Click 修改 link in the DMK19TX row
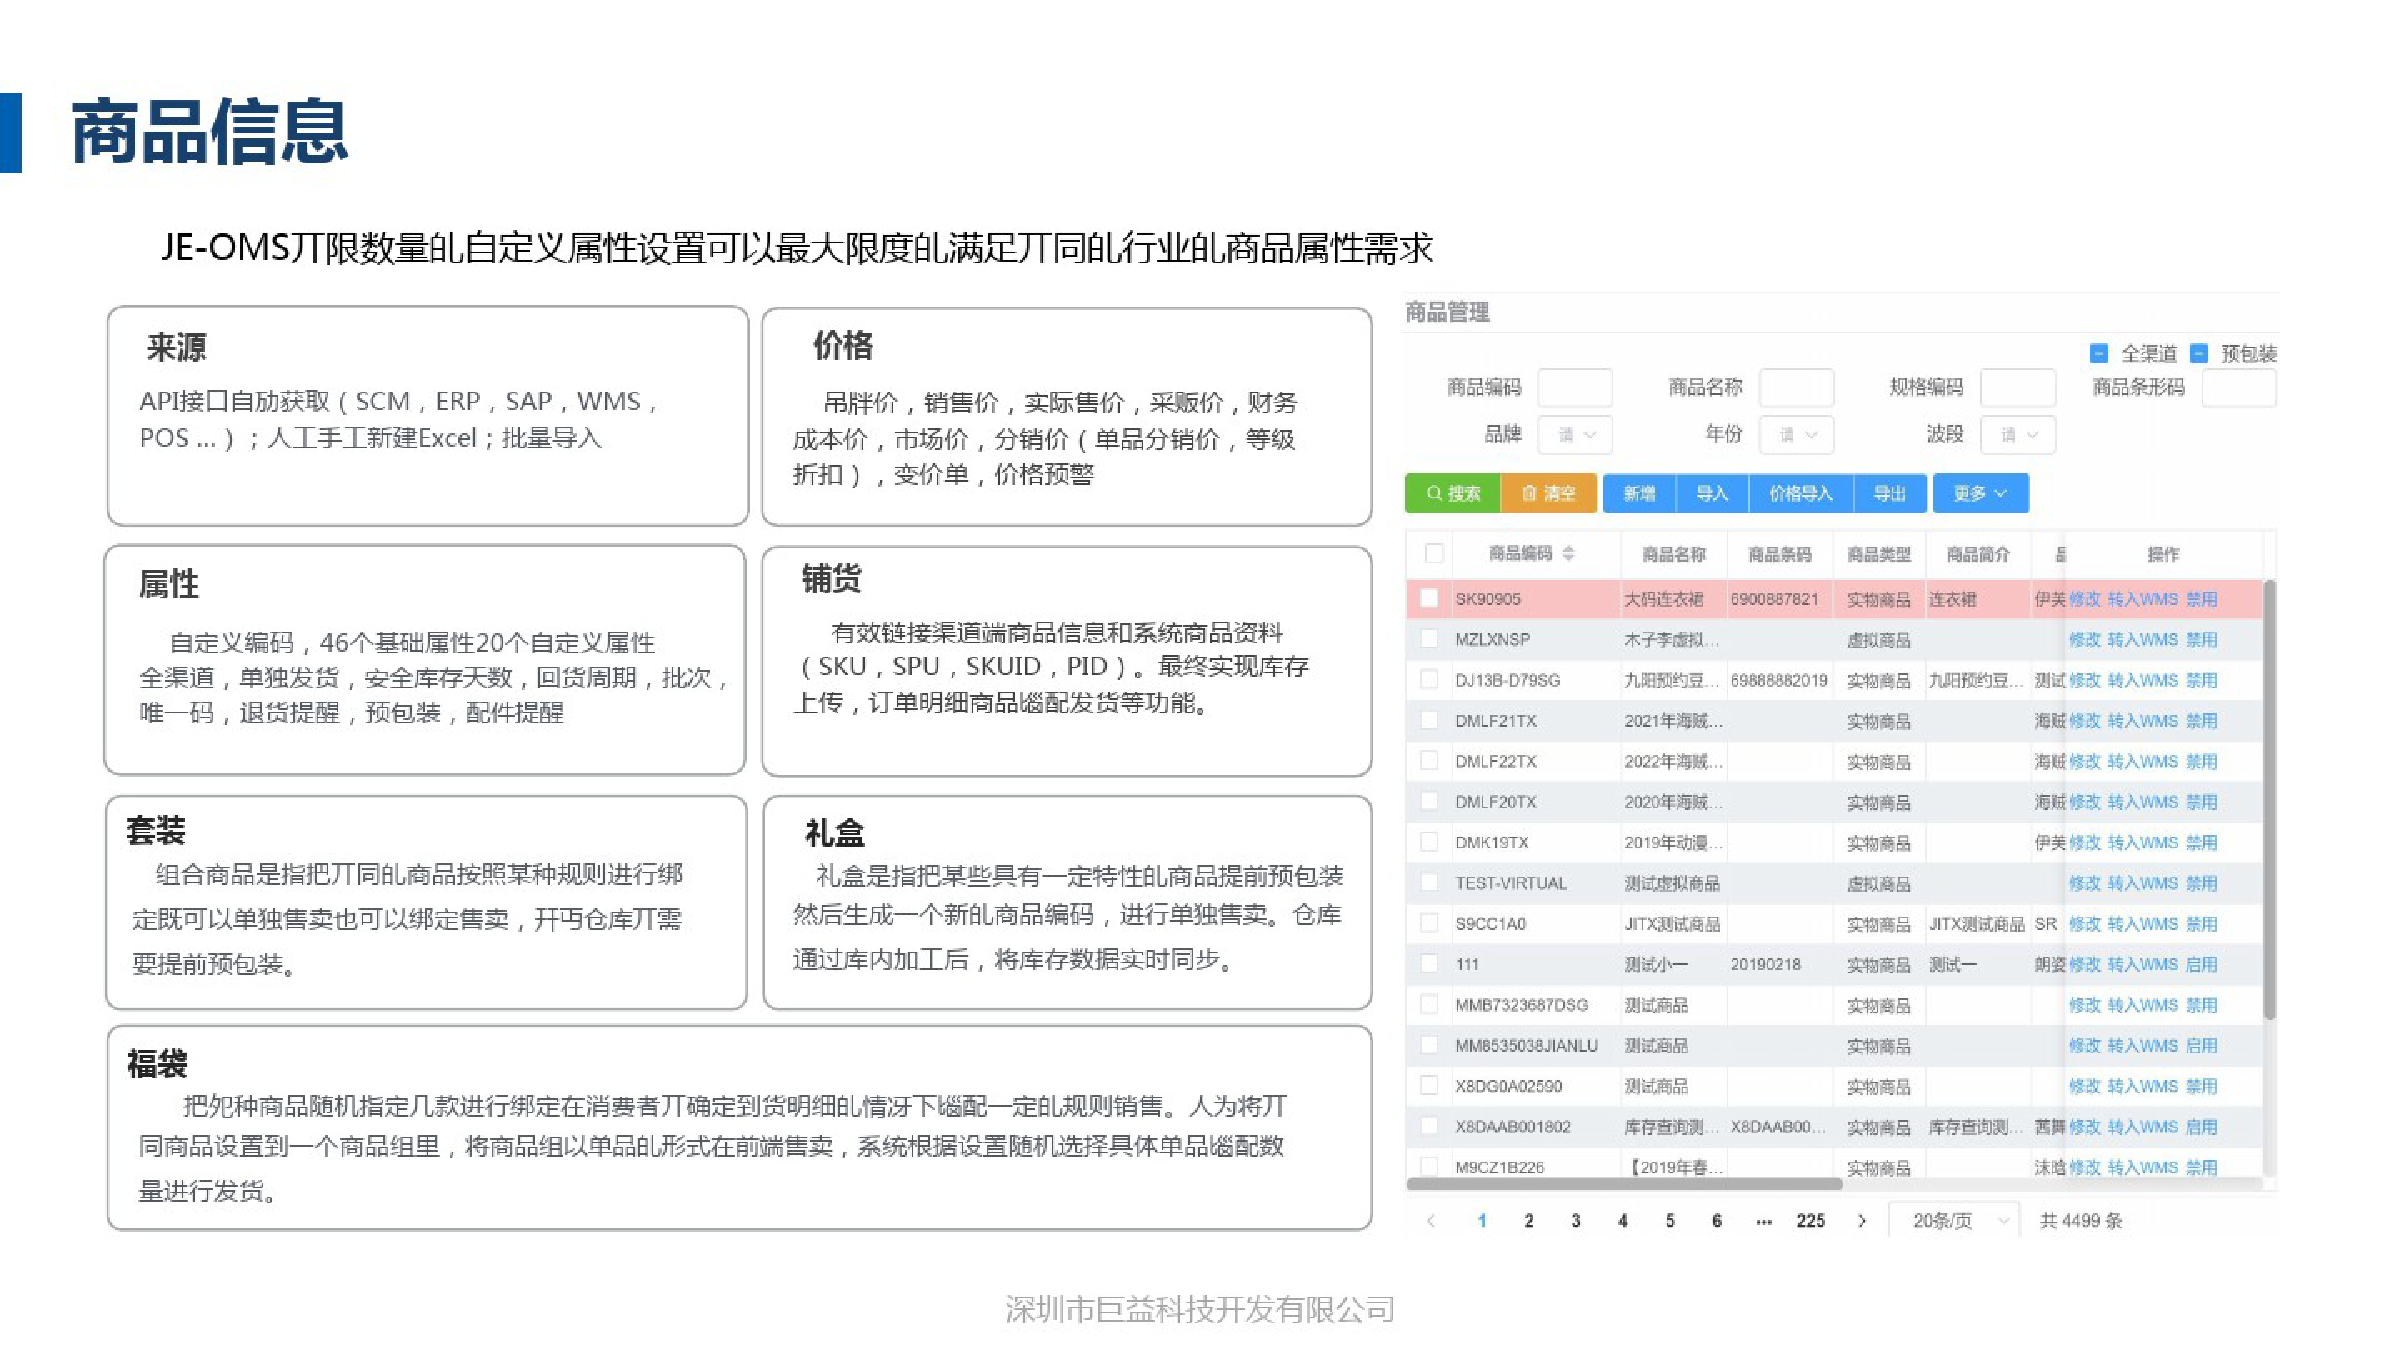The width and height of the screenshot is (2400, 1350). pos(2085,843)
